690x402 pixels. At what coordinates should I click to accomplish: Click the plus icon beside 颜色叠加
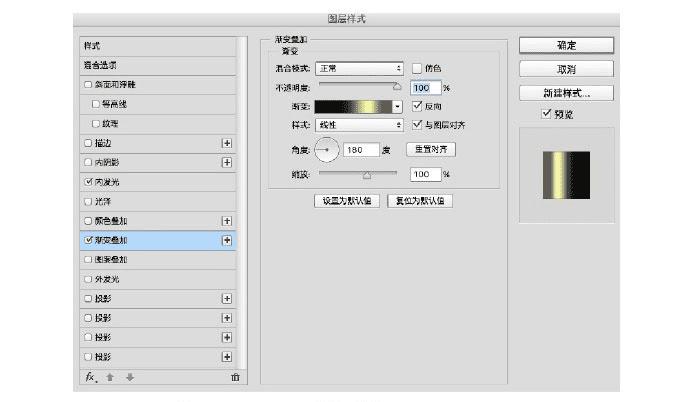227,221
